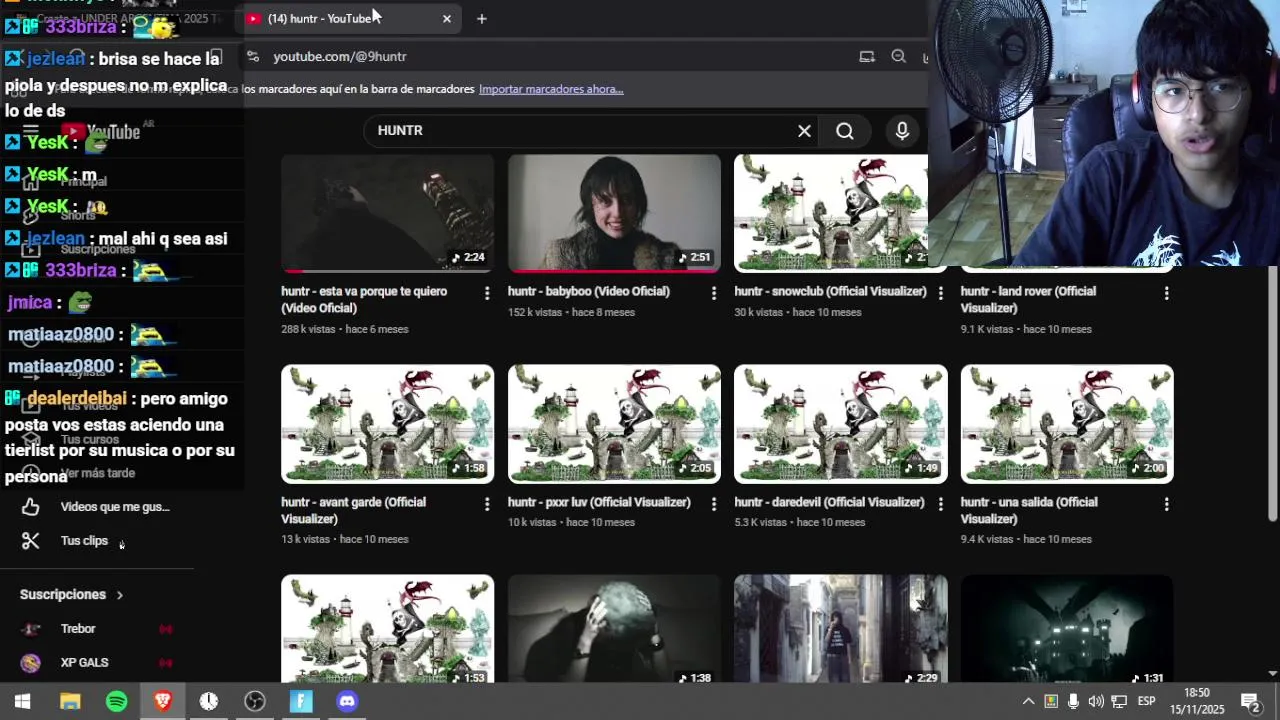Click the zoom magnifier icon in address bar
Viewport: 1280px width, 720px height.
(x=898, y=57)
